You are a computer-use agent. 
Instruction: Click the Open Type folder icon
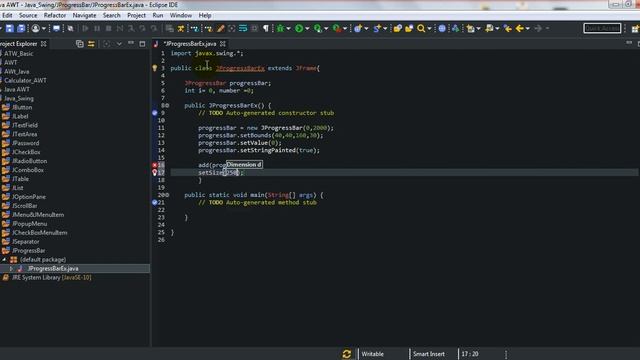(397, 28)
